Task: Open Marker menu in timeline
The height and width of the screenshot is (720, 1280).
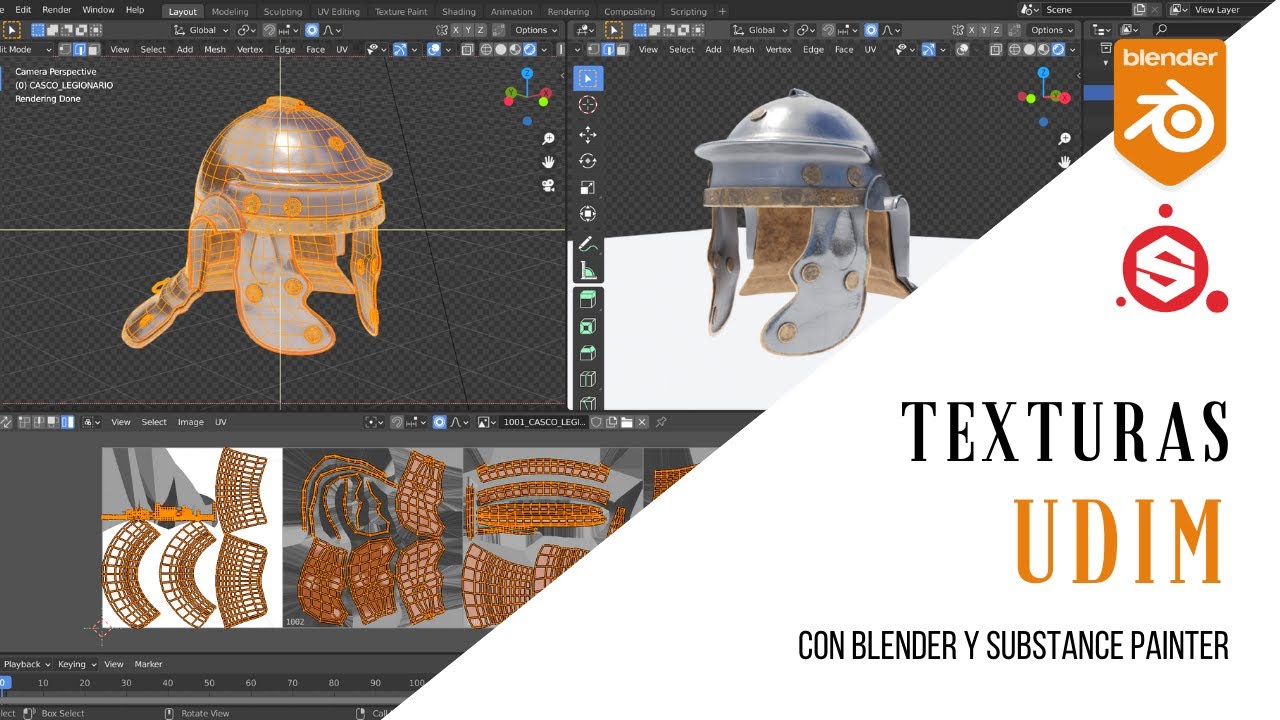Action: (148, 664)
